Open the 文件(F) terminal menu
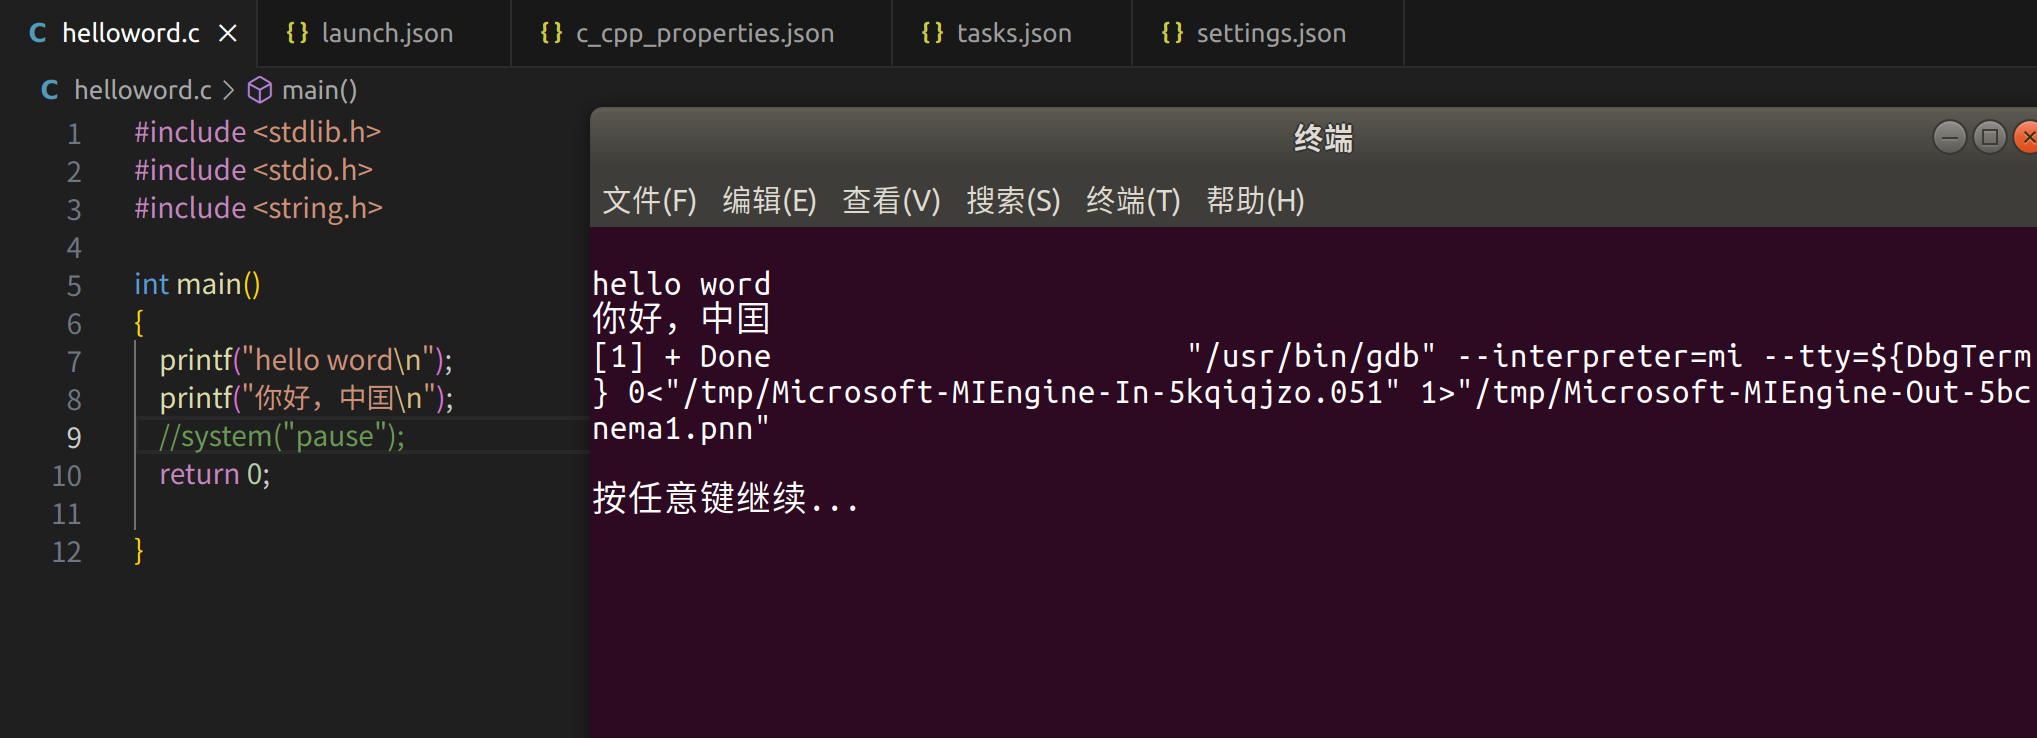This screenshot has width=2037, height=738. [x=649, y=201]
